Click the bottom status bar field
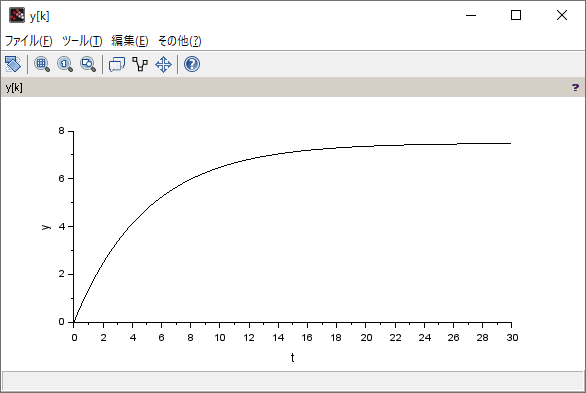586x393 pixels. (293, 381)
